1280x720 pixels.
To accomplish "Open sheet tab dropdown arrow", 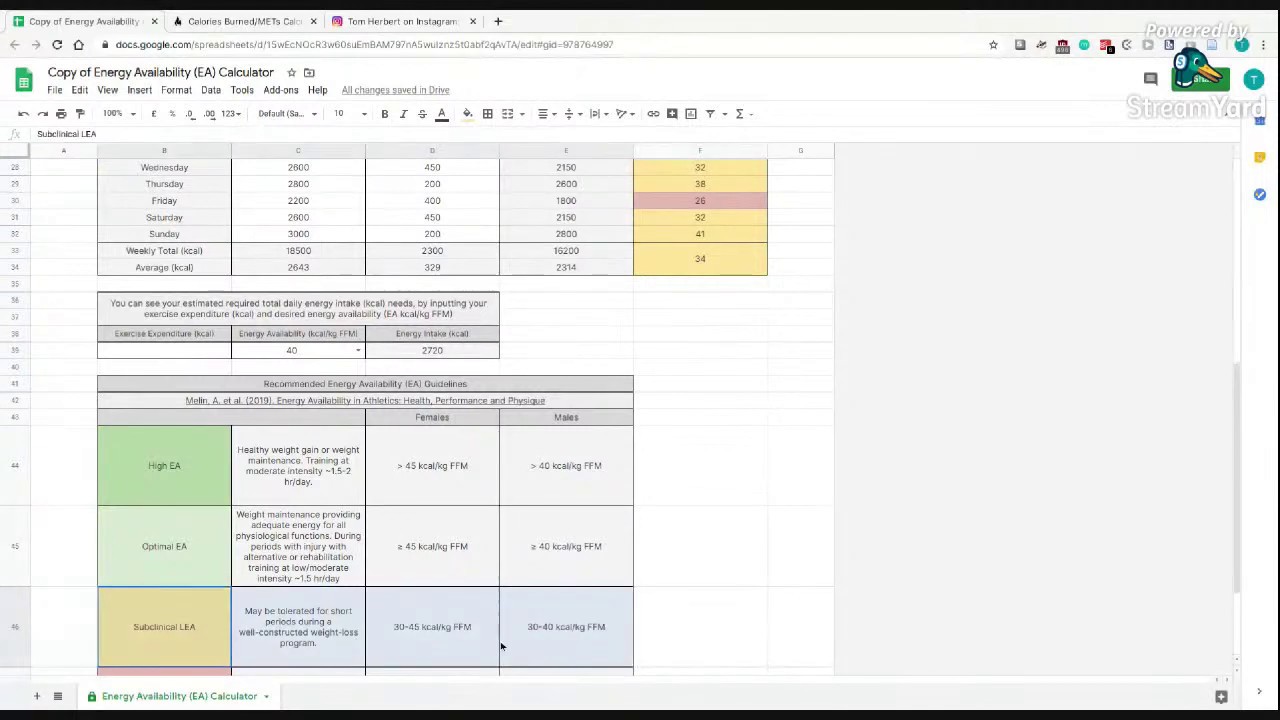I will (x=266, y=696).
